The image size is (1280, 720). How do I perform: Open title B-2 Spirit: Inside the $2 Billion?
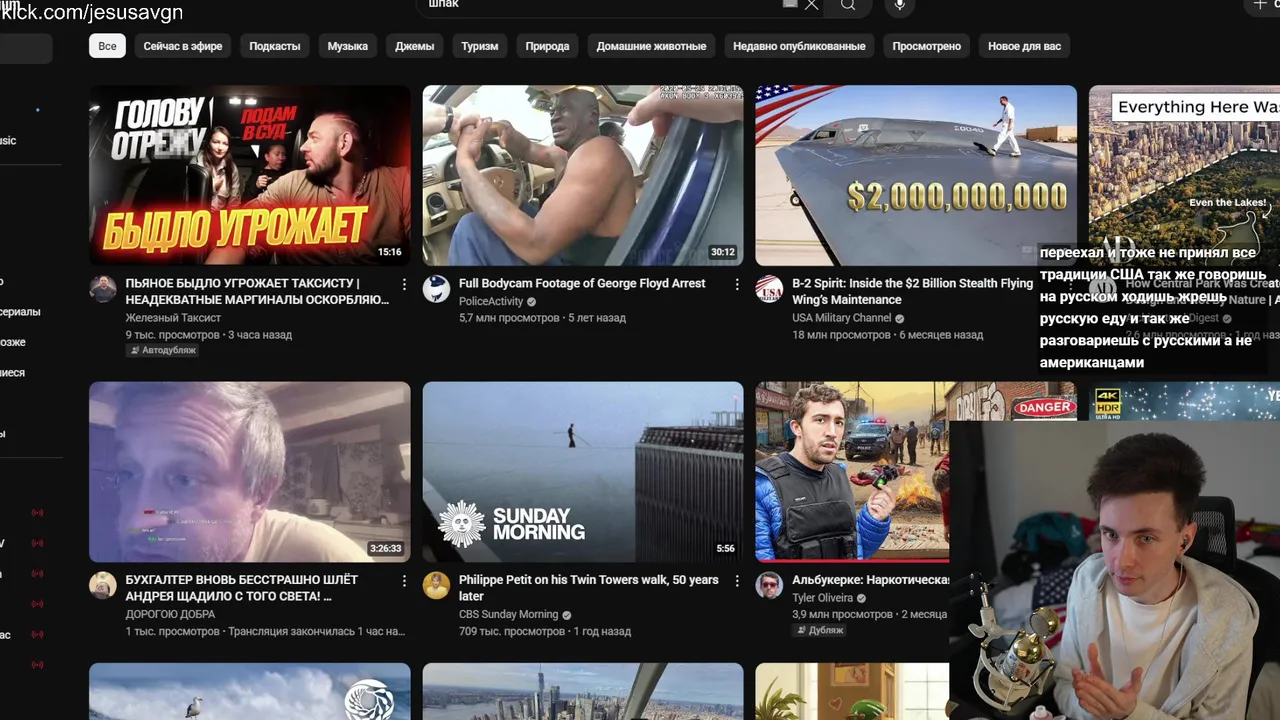point(912,291)
